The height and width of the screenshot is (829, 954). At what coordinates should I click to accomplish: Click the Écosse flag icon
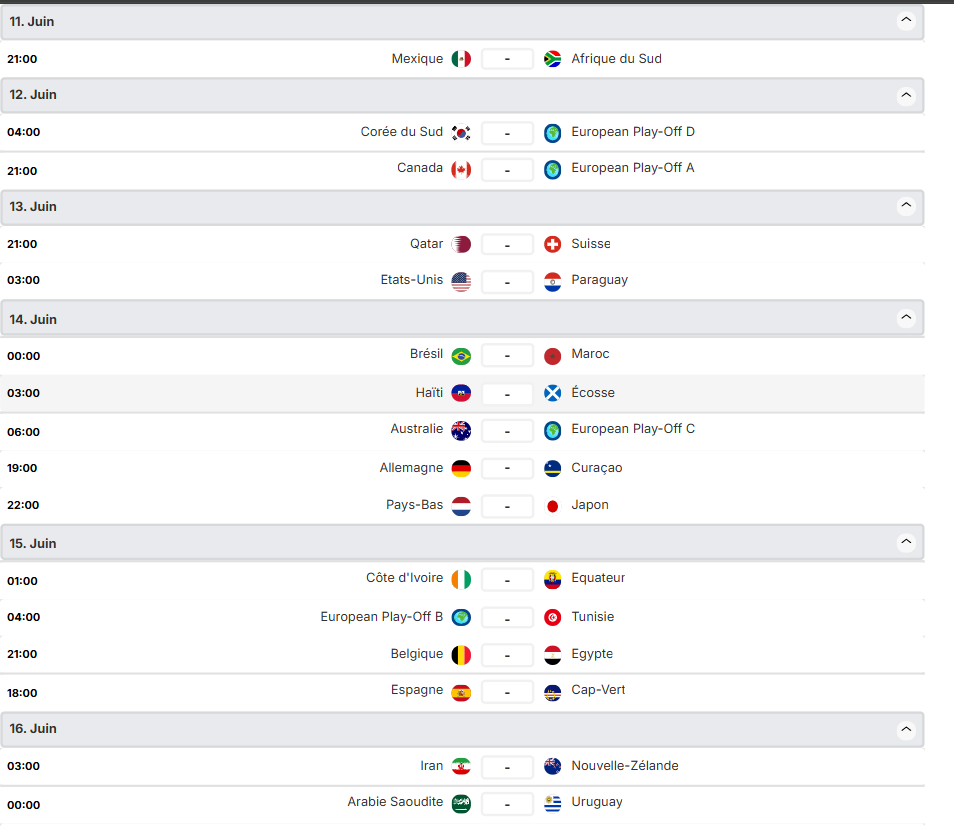pyautogui.click(x=552, y=393)
